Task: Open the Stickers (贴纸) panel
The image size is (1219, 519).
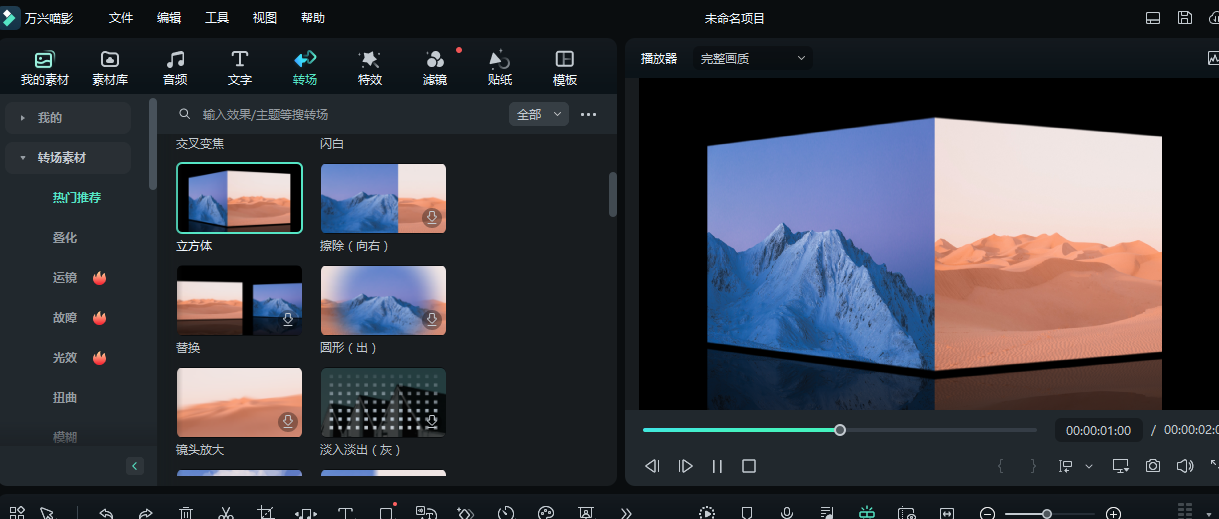Action: coord(500,67)
